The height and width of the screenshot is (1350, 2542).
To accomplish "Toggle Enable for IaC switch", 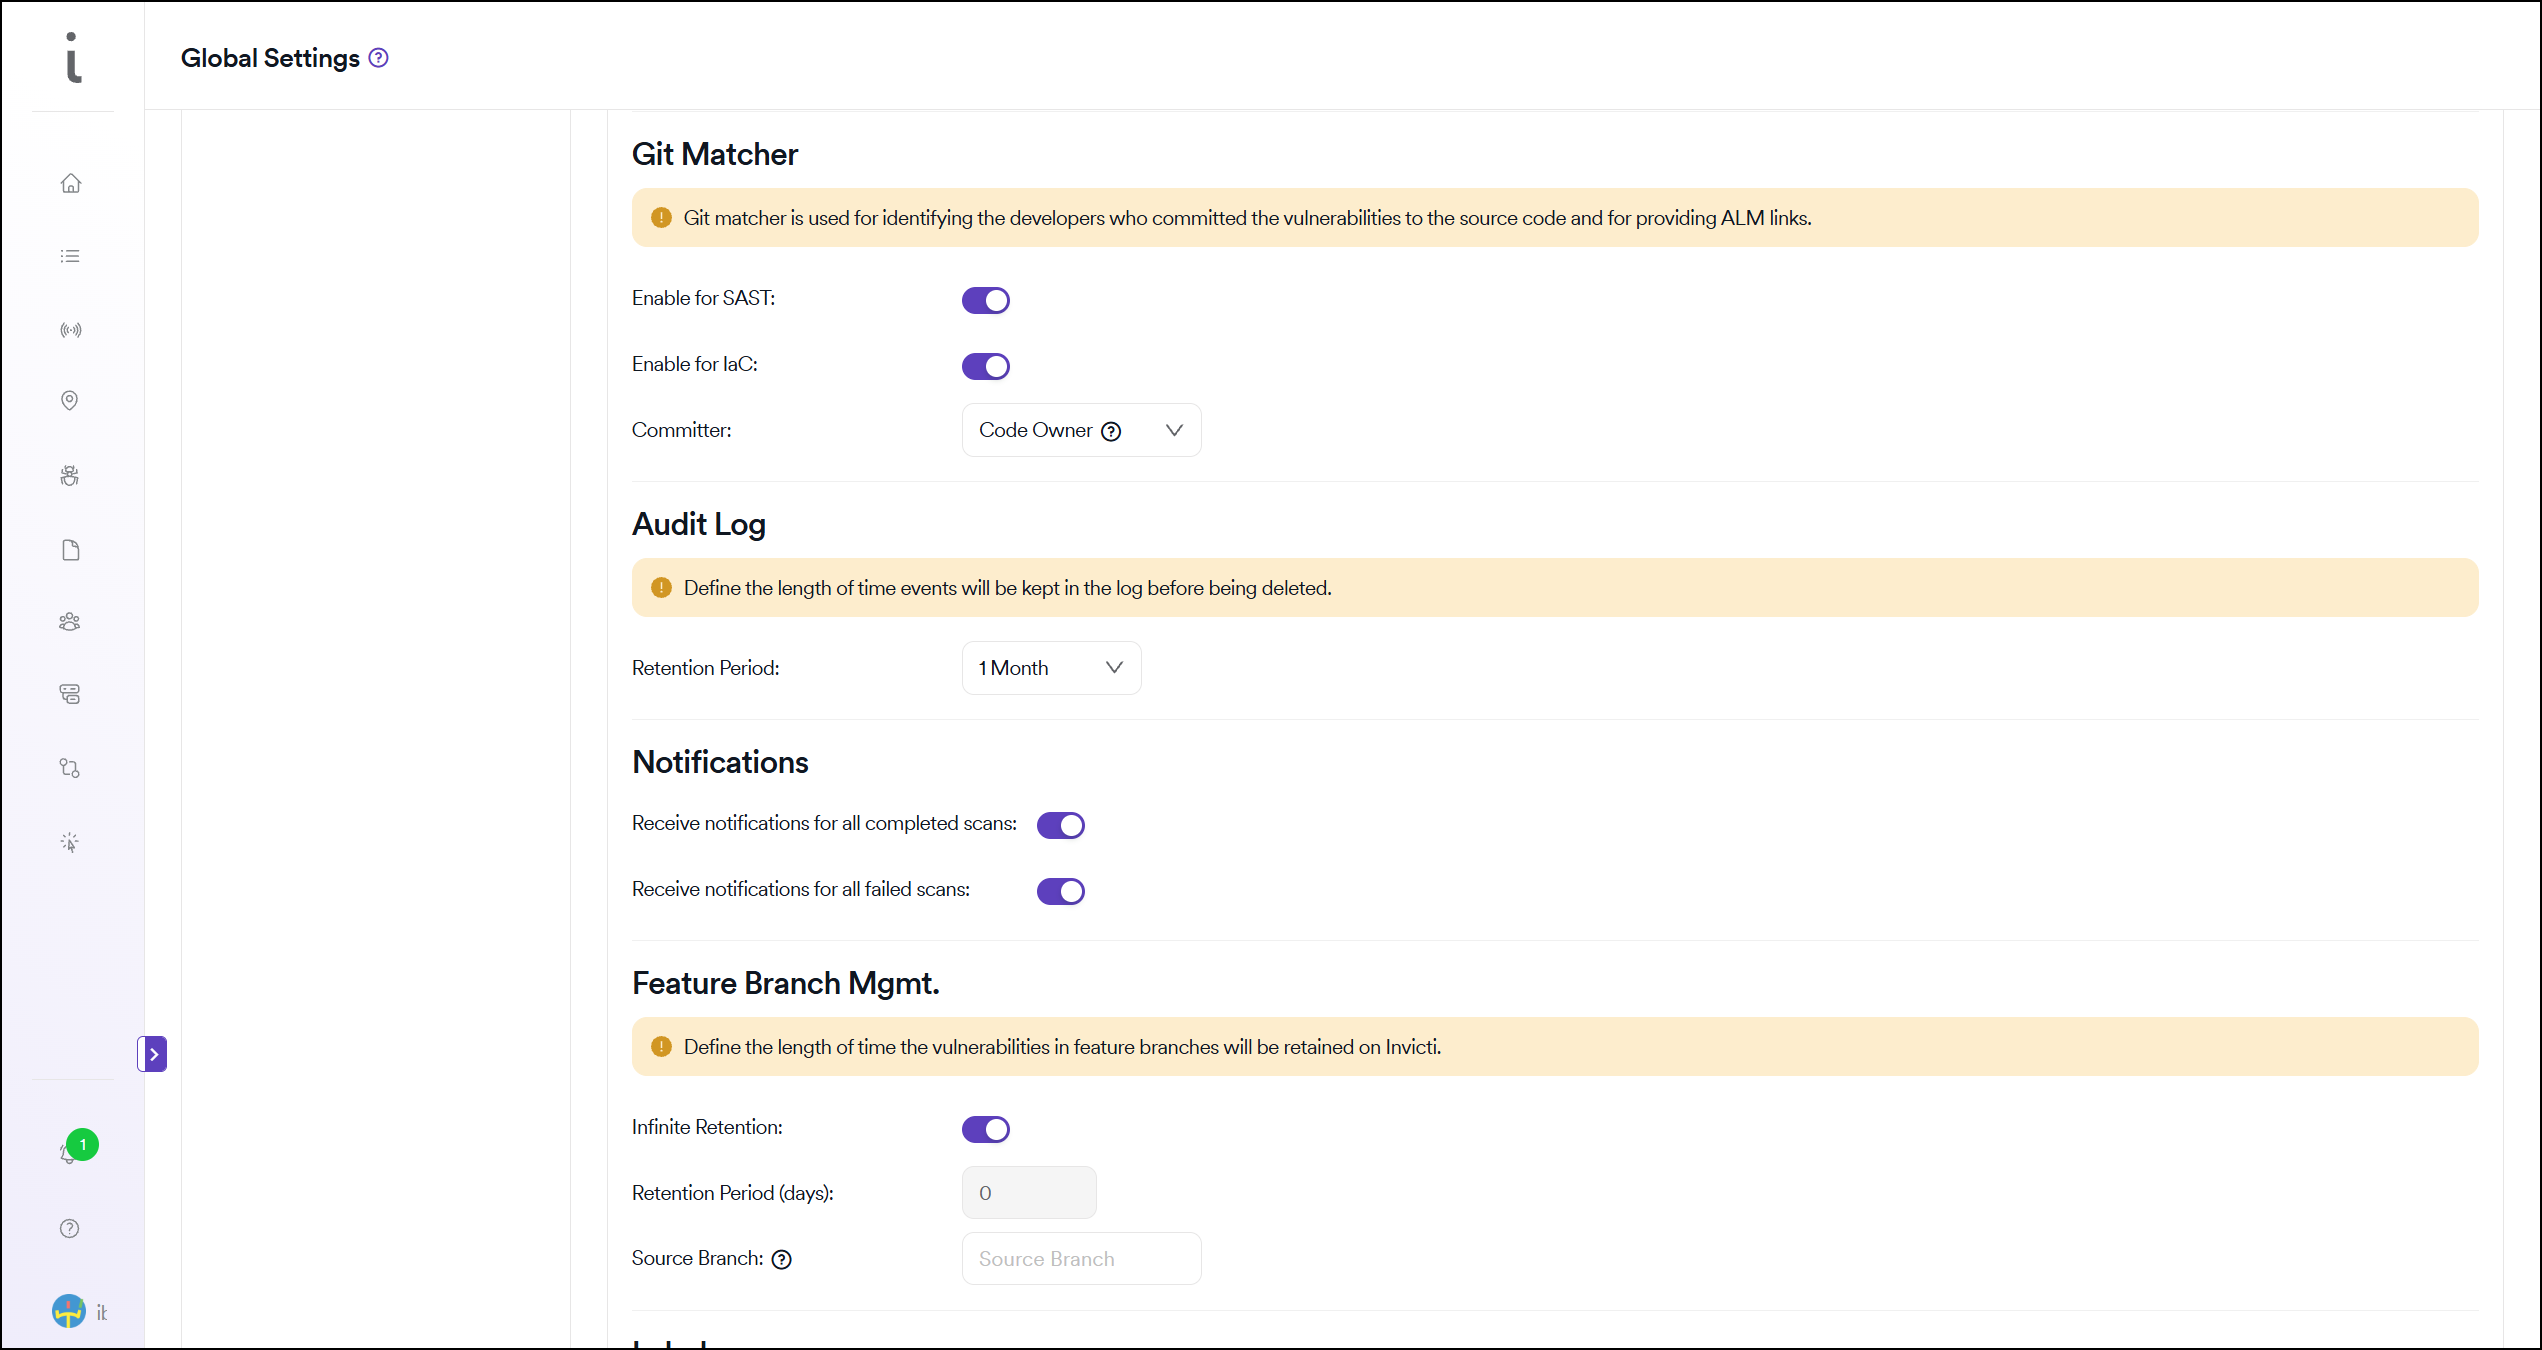I will point(985,366).
